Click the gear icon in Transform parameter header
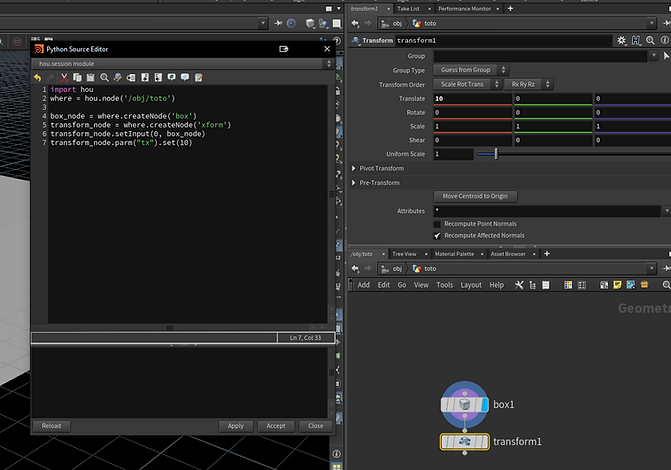Viewport: 671px width, 470px height. coord(621,40)
